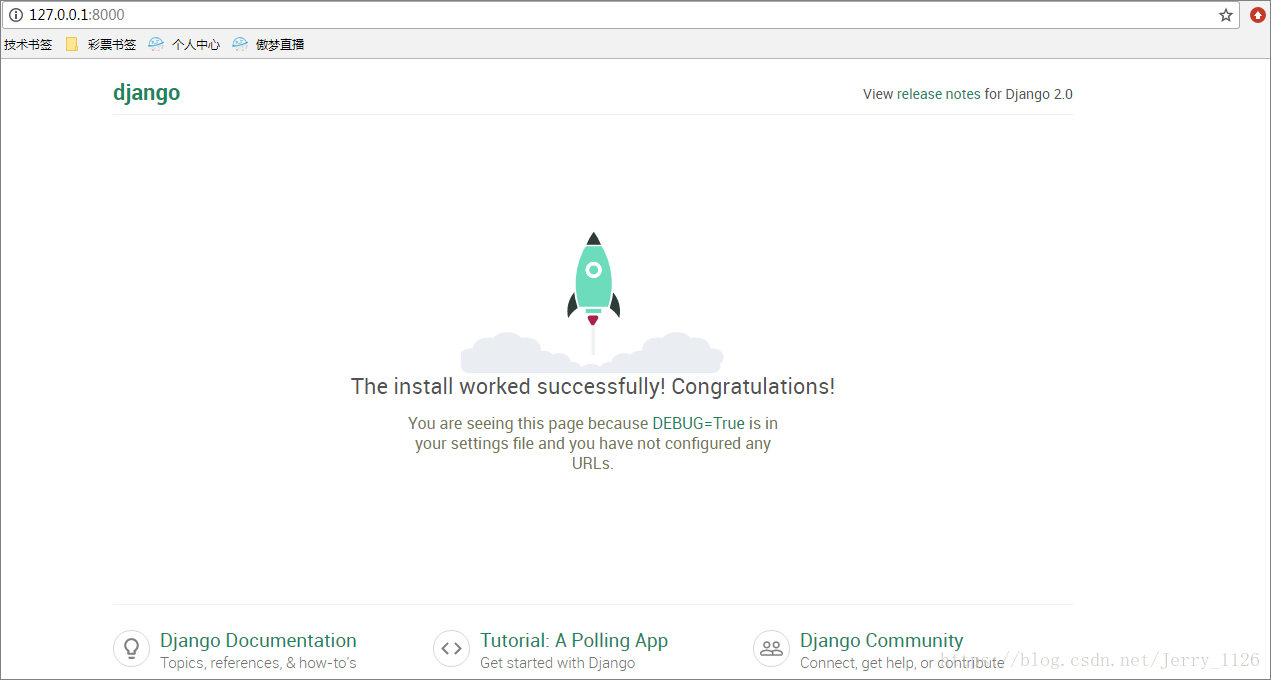The width and height of the screenshot is (1271, 680).
Task: Open the Django Community link
Action: click(882, 640)
